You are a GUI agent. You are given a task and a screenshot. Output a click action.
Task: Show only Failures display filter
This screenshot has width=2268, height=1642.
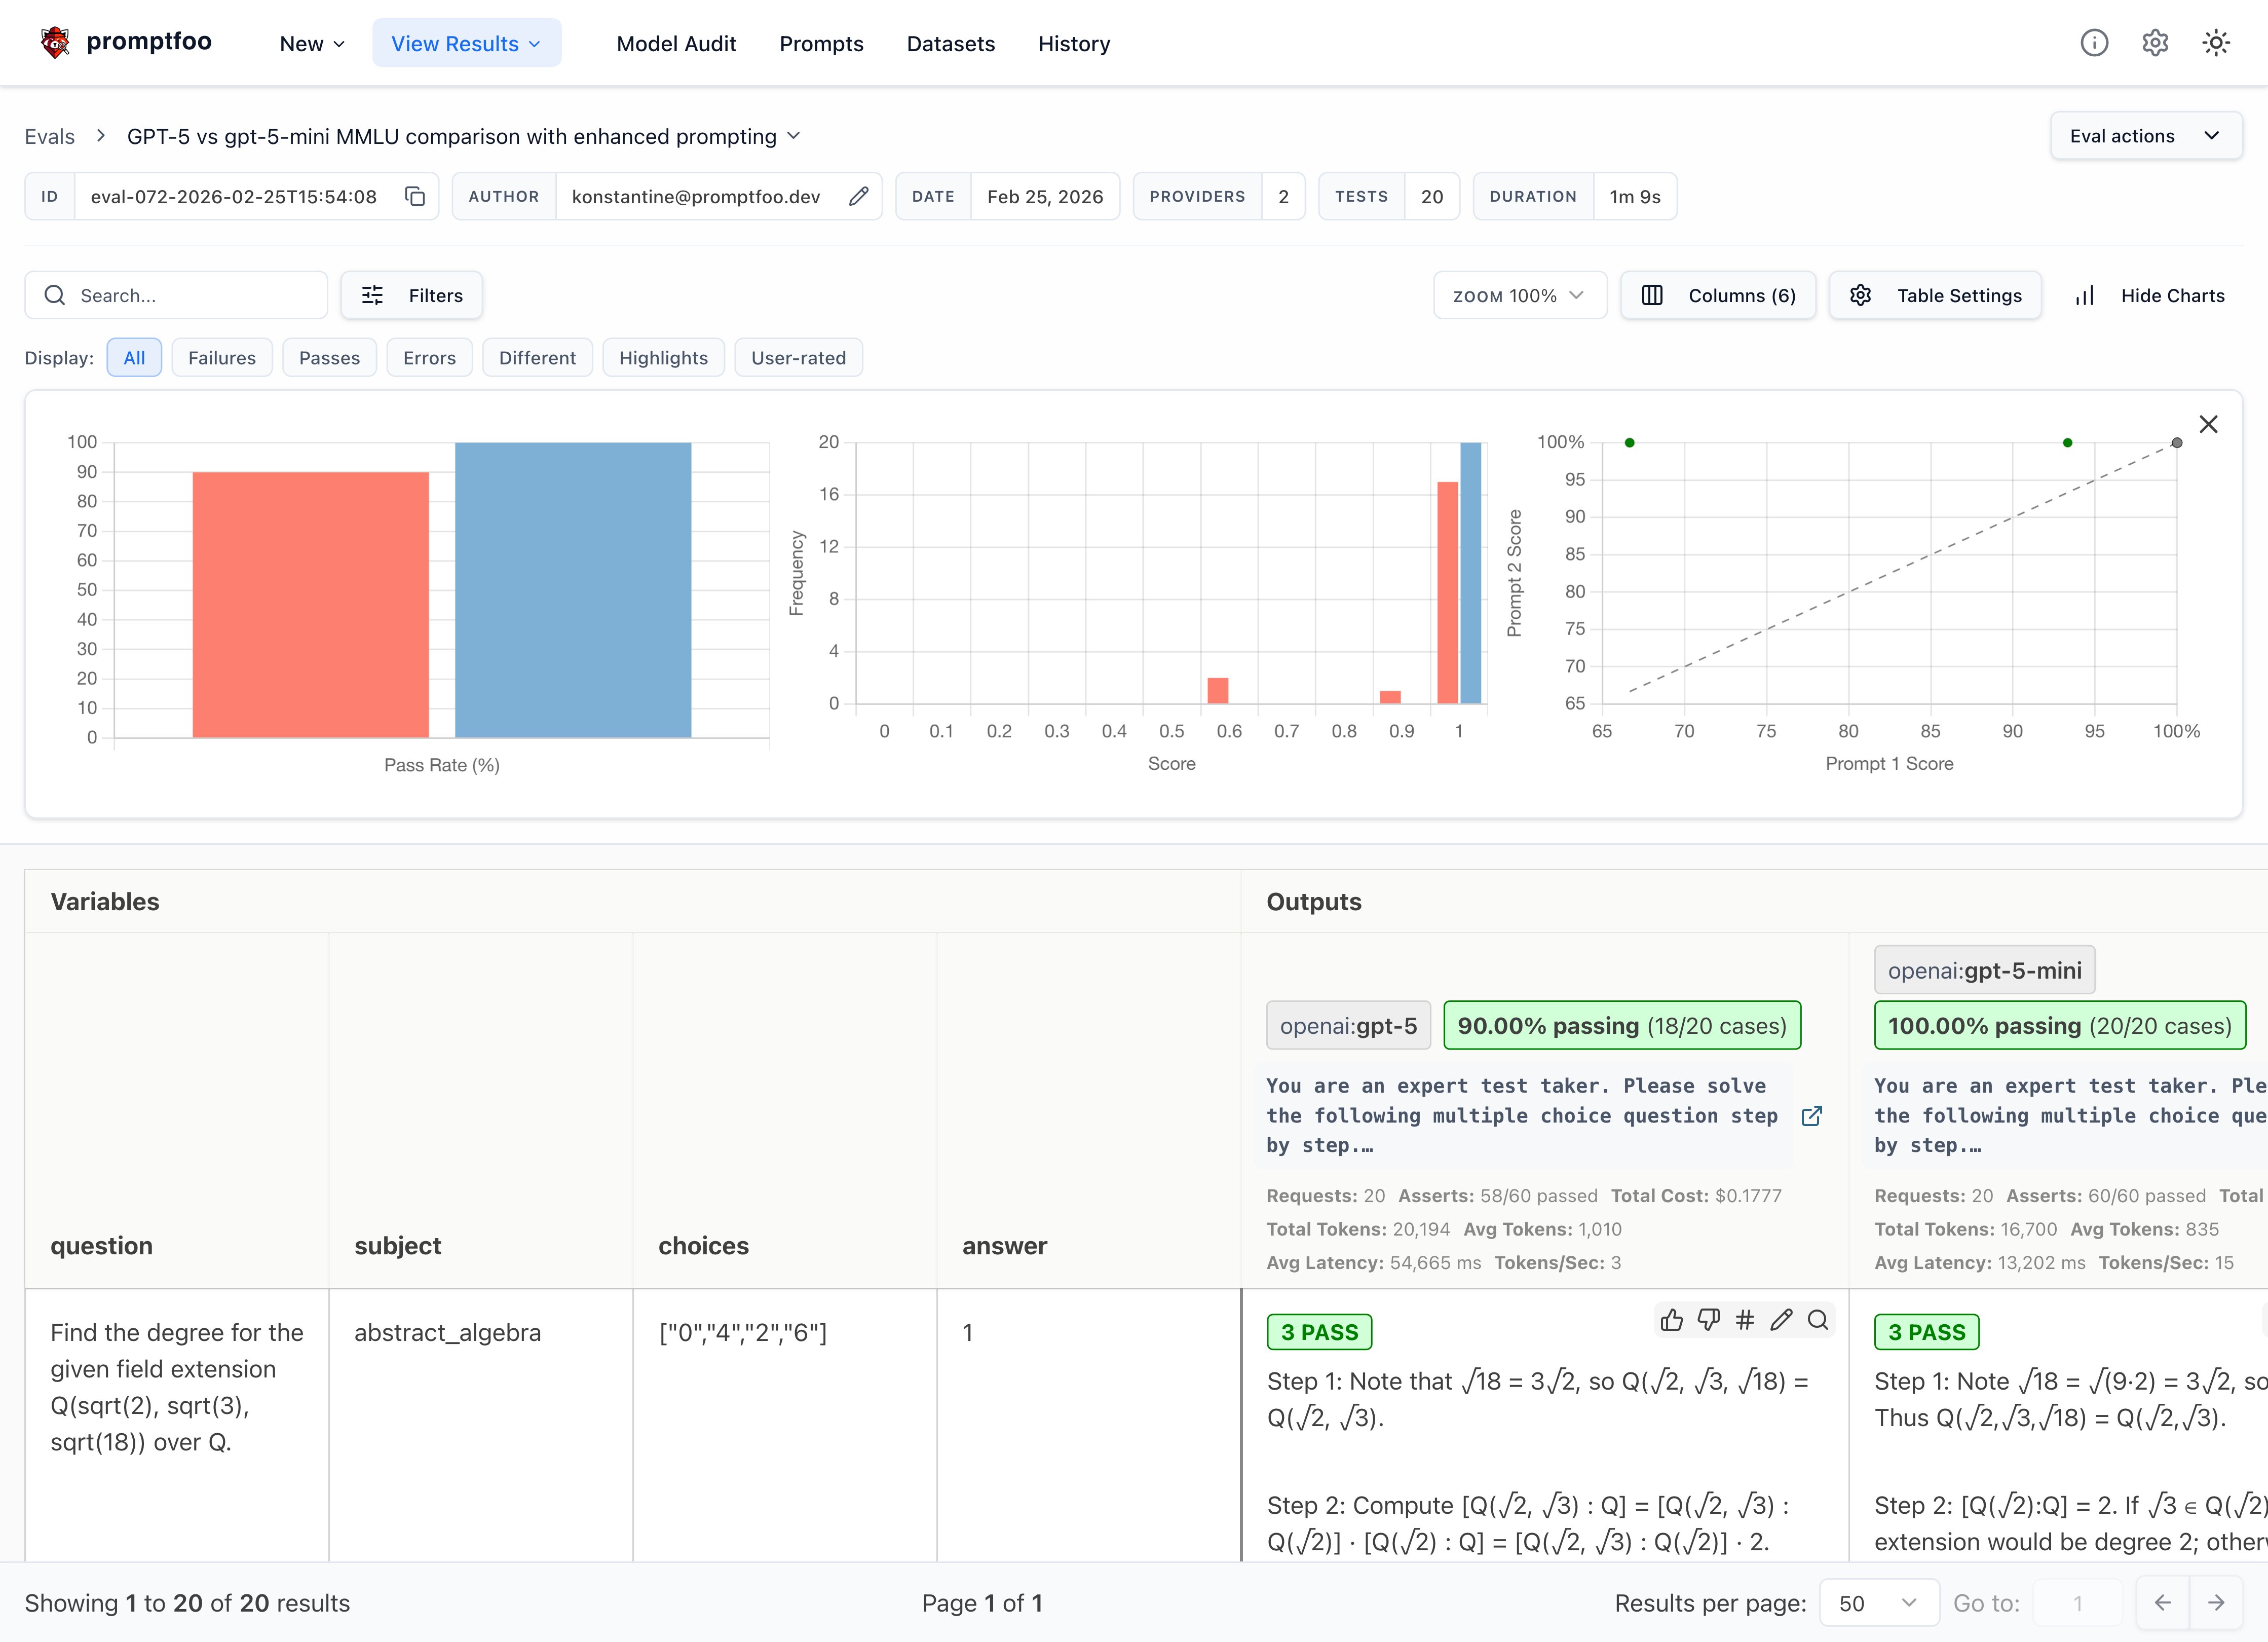click(x=222, y=358)
